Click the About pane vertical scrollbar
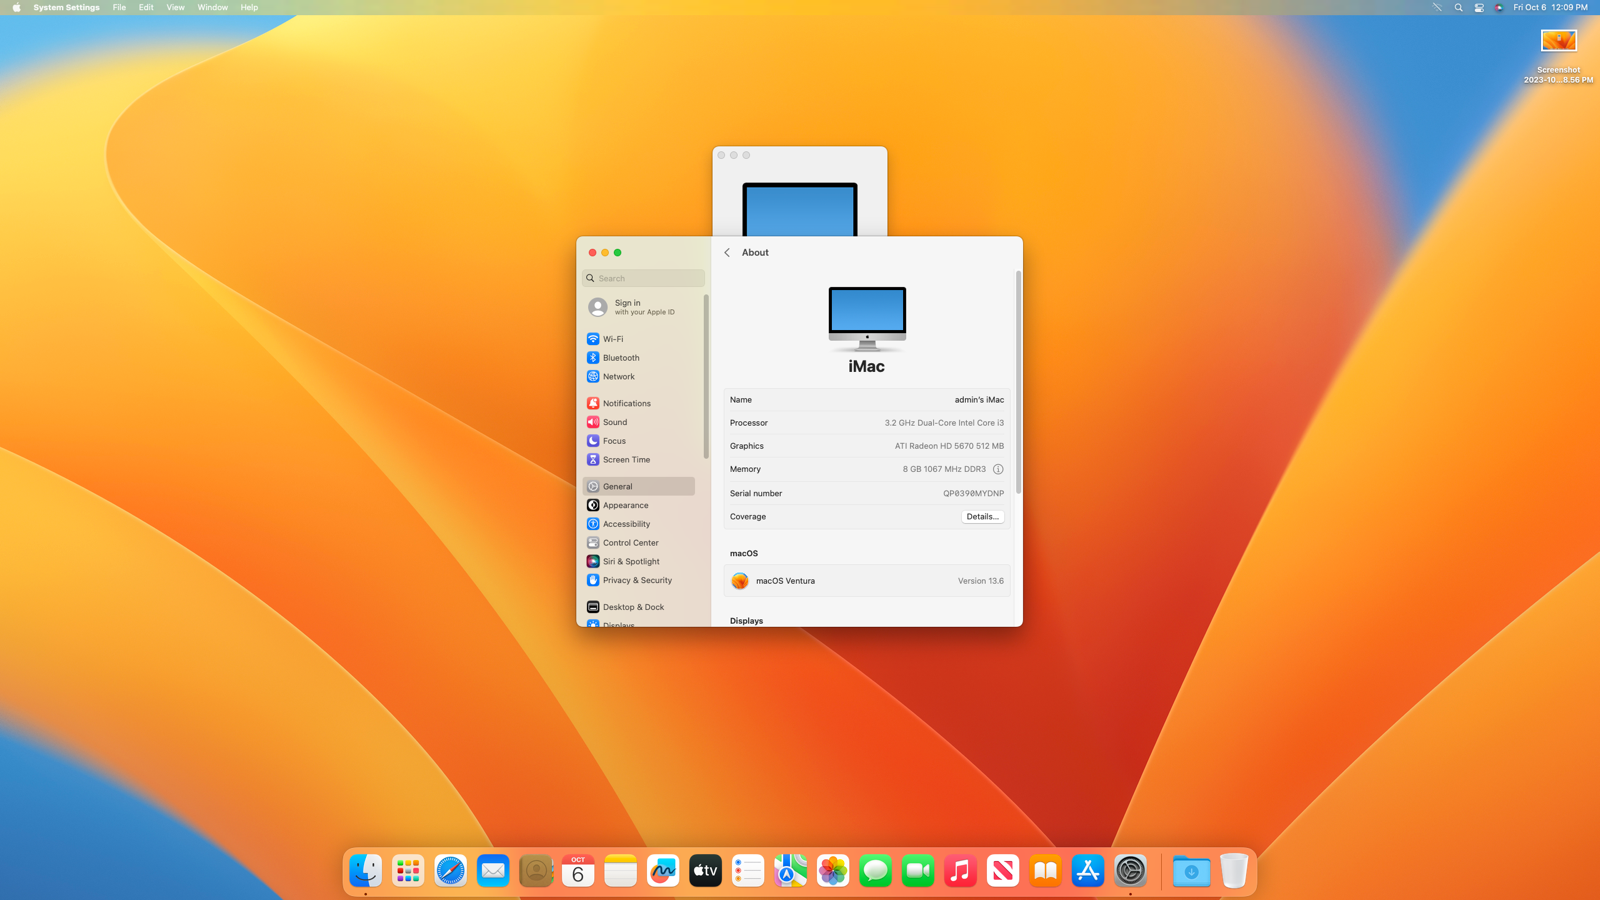Viewport: 1600px width, 900px height. coord(1018,382)
